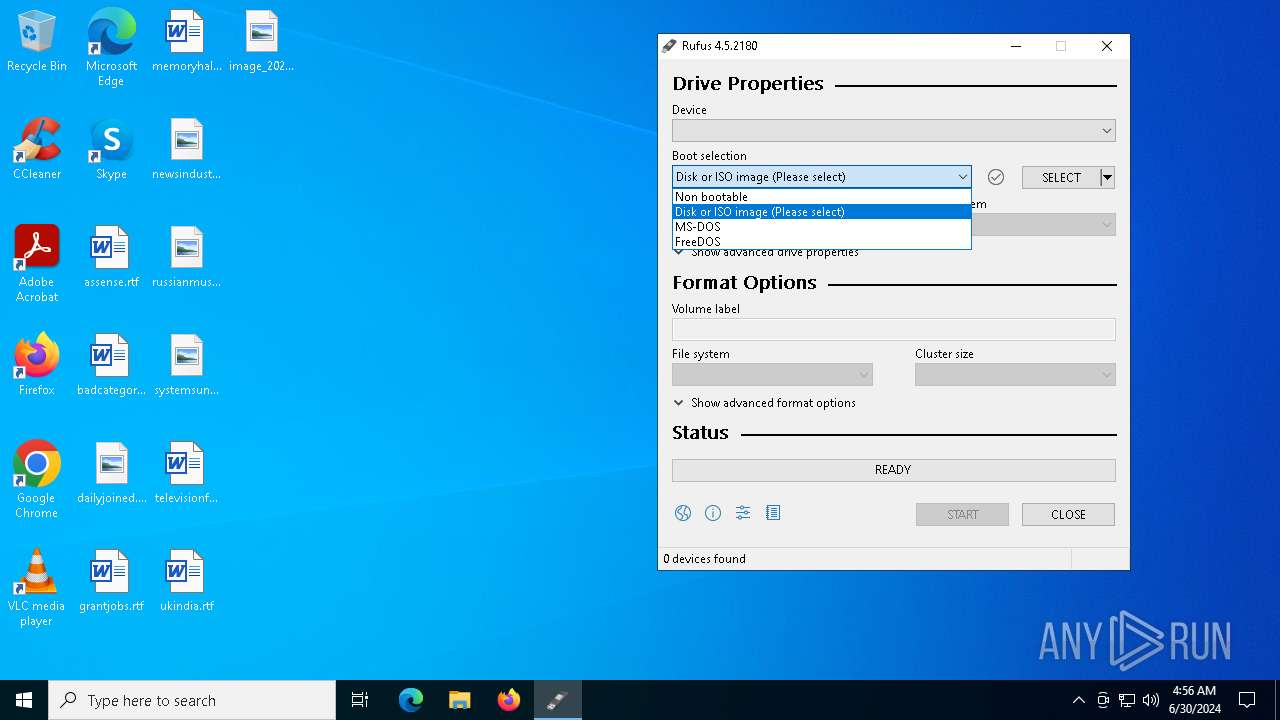Expand Show advanced drive properties
The width and height of the screenshot is (1280, 720).
(766, 253)
